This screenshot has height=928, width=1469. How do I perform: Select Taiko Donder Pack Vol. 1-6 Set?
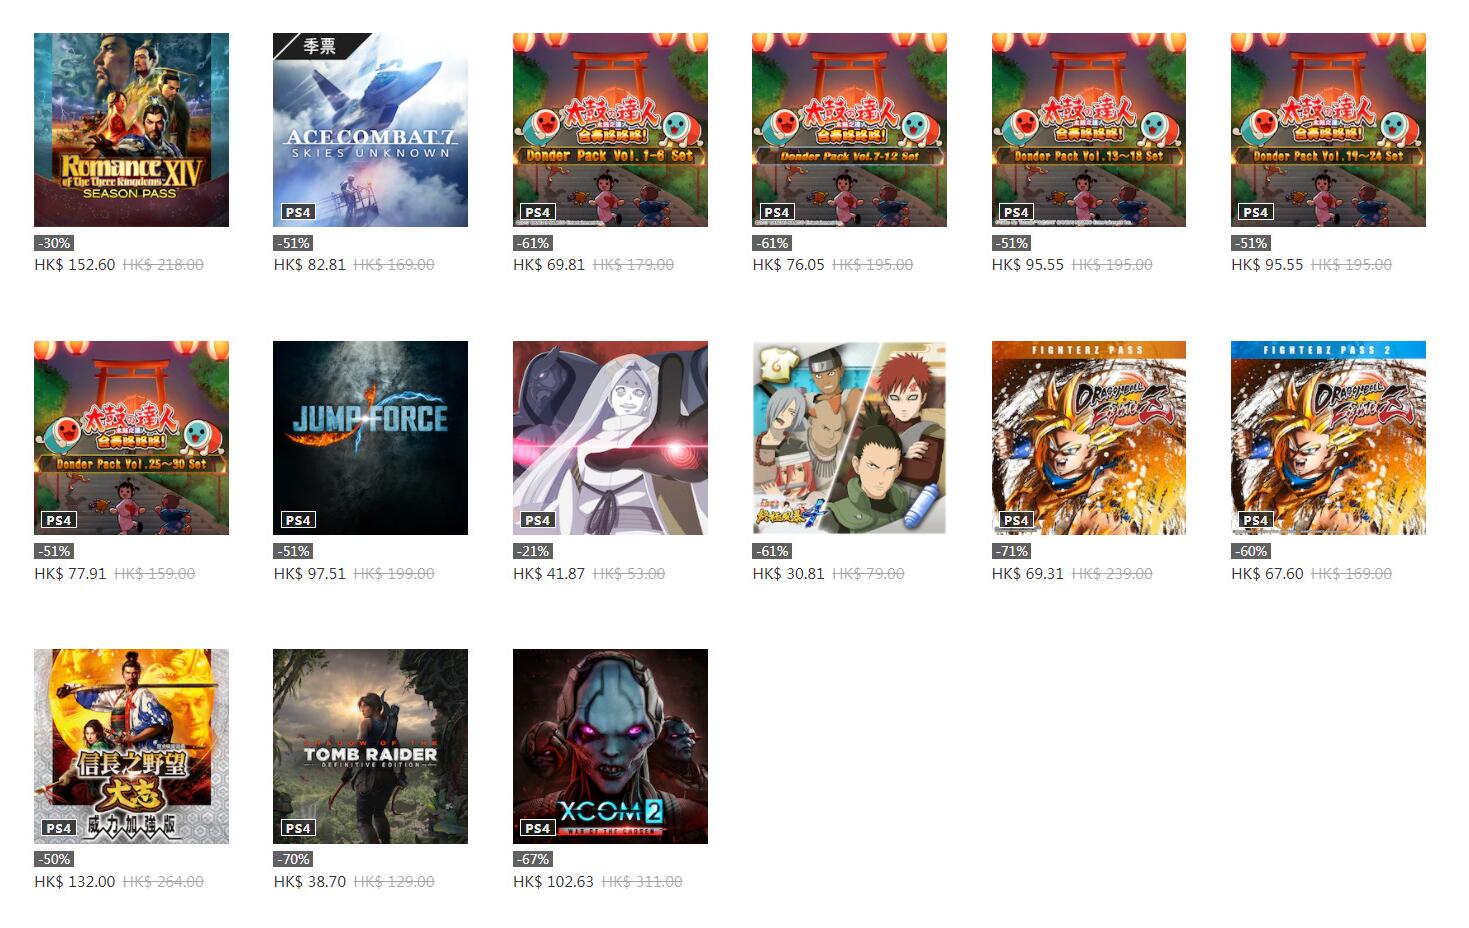(610, 130)
